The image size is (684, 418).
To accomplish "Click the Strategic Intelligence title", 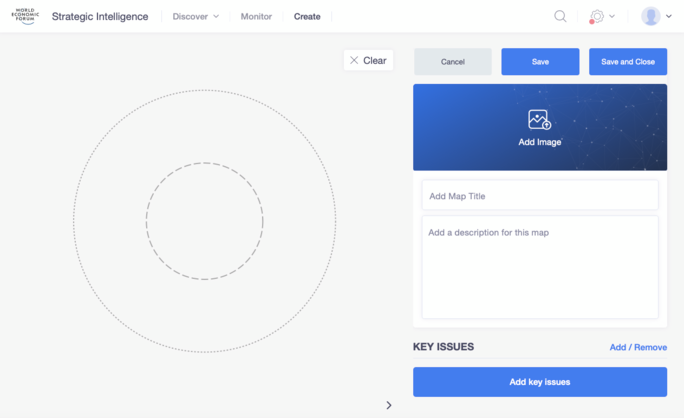I will click(x=100, y=17).
